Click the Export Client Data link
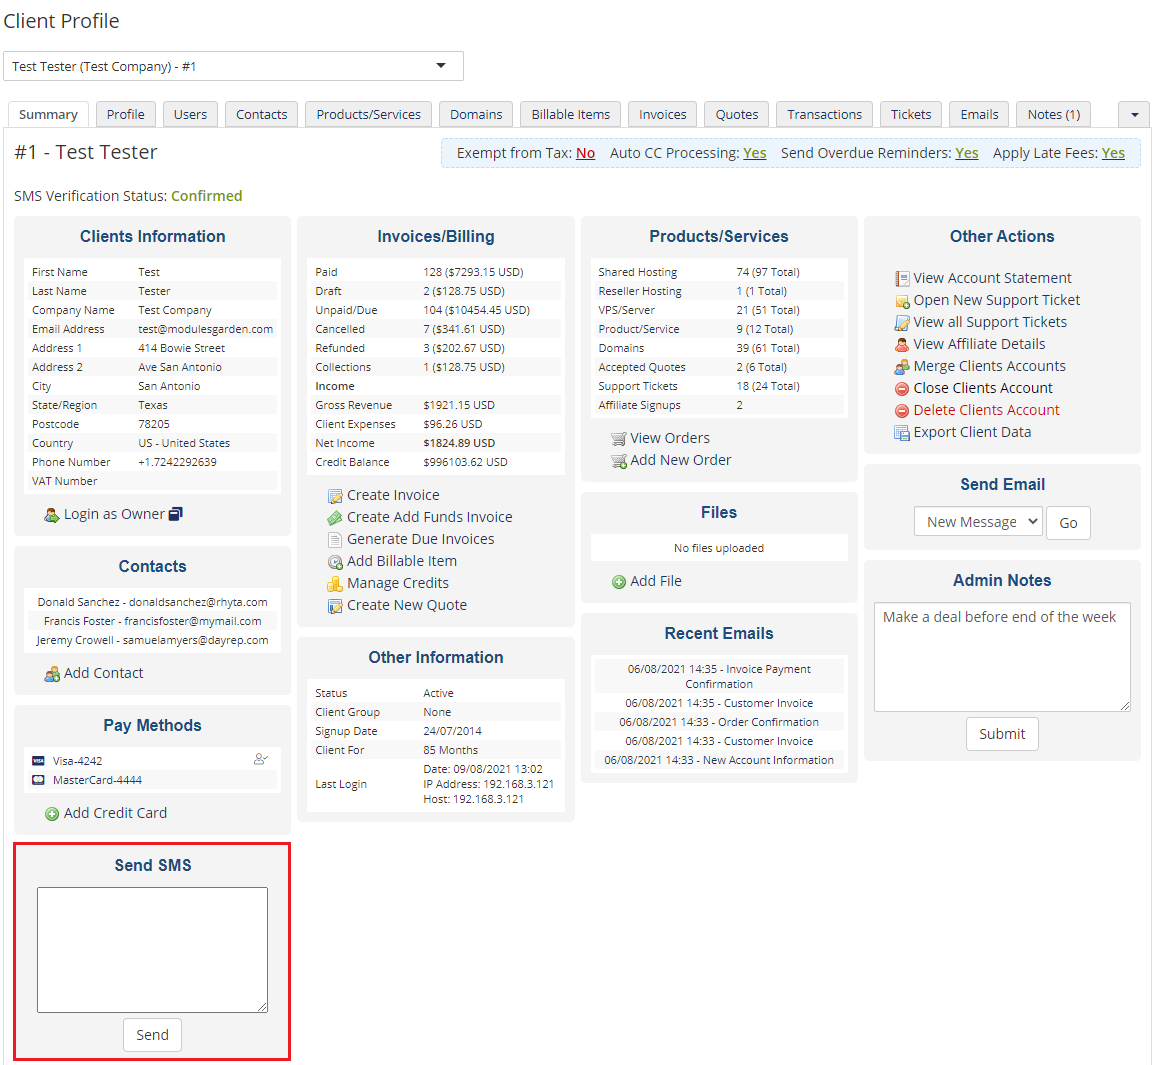This screenshot has width=1156, height=1065. click(x=972, y=432)
